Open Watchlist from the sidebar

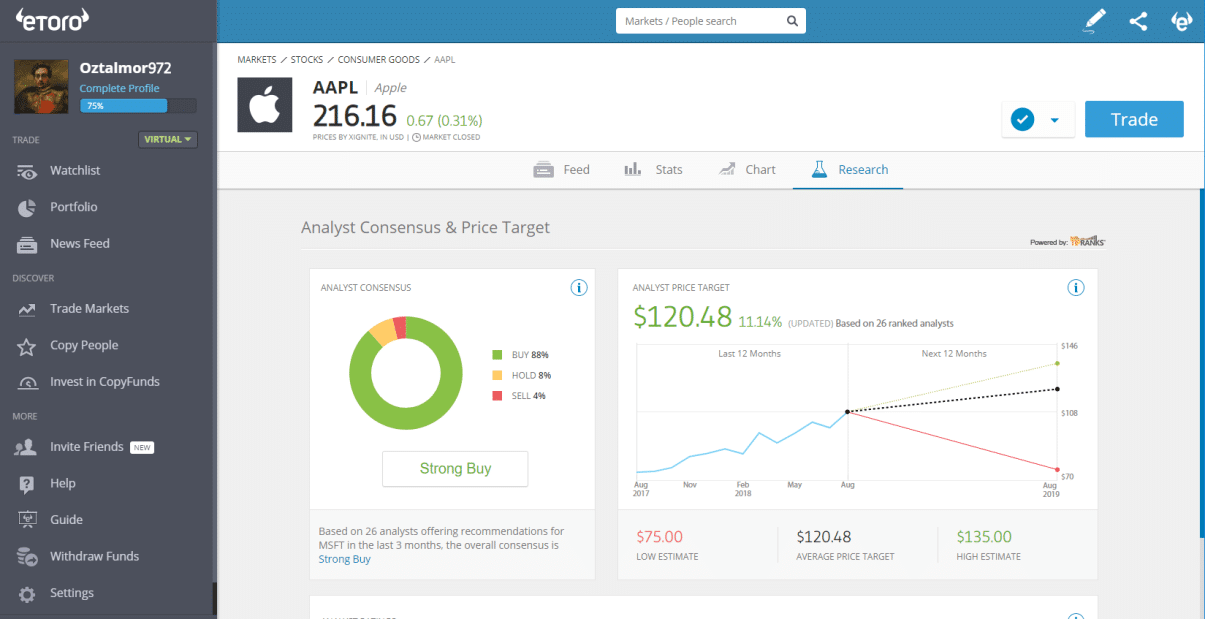point(75,170)
